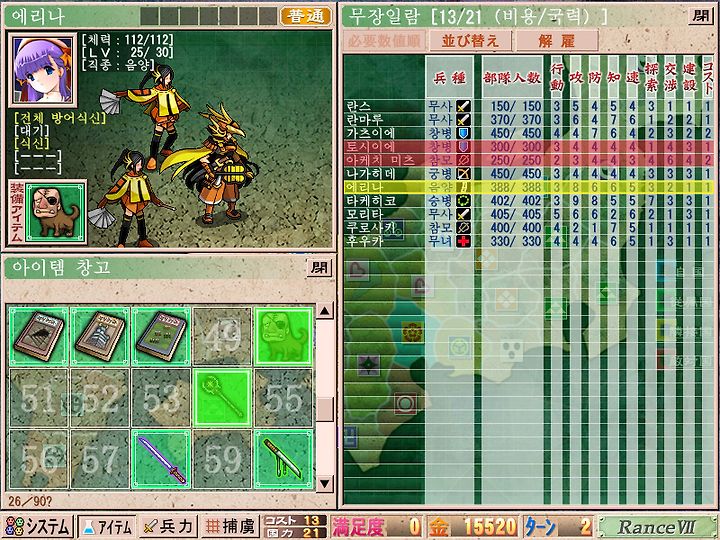Click the 解雇 dismiss button
Screen dimensions: 720x540
(x=557, y=41)
